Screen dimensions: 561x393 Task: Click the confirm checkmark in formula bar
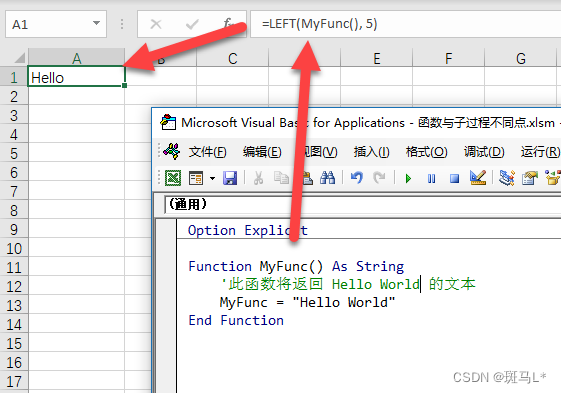(x=192, y=24)
